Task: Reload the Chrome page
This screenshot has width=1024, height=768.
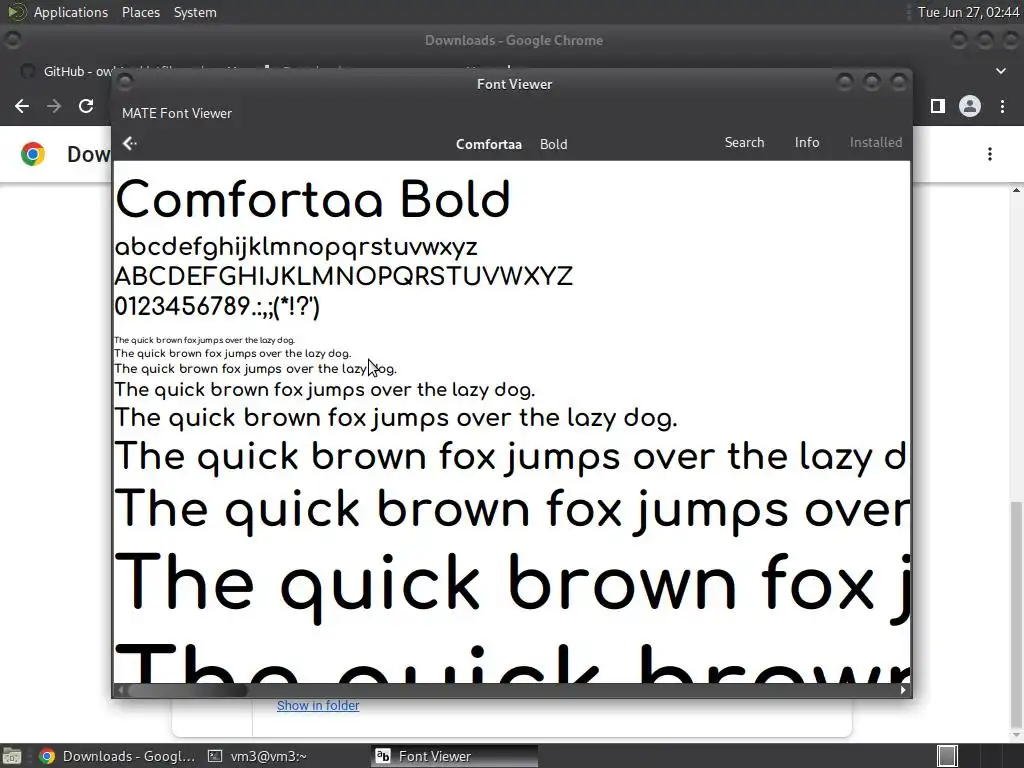Action: pos(86,106)
